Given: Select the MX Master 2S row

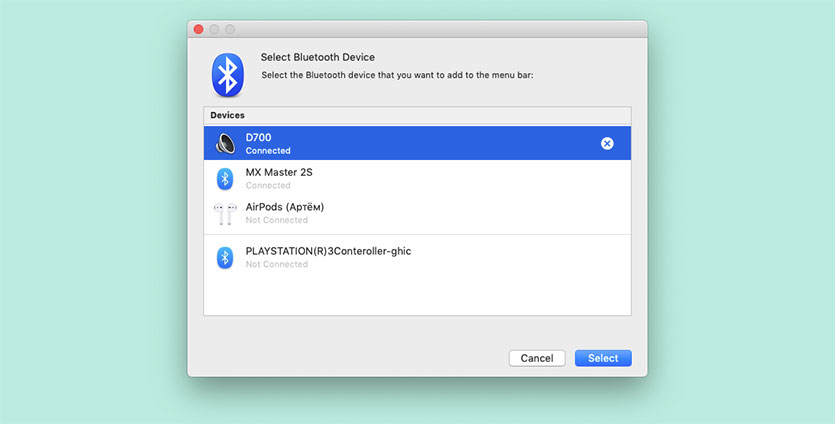Looking at the screenshot, I should pos(418,178).
